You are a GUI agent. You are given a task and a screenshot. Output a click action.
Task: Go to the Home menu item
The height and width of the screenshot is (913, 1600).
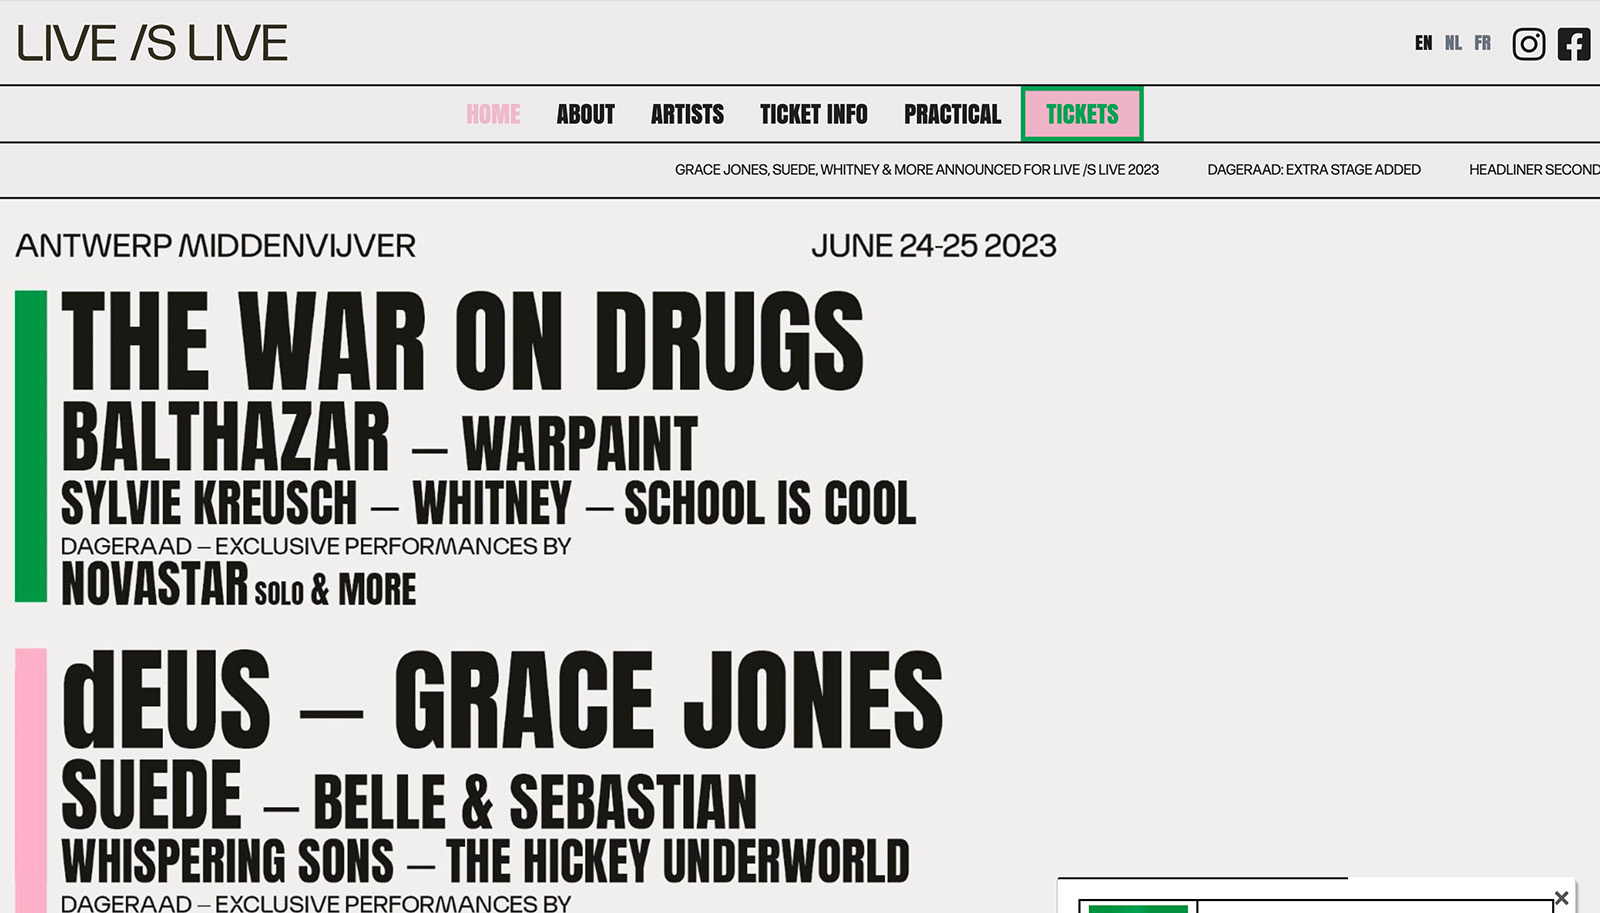(493, 114)
